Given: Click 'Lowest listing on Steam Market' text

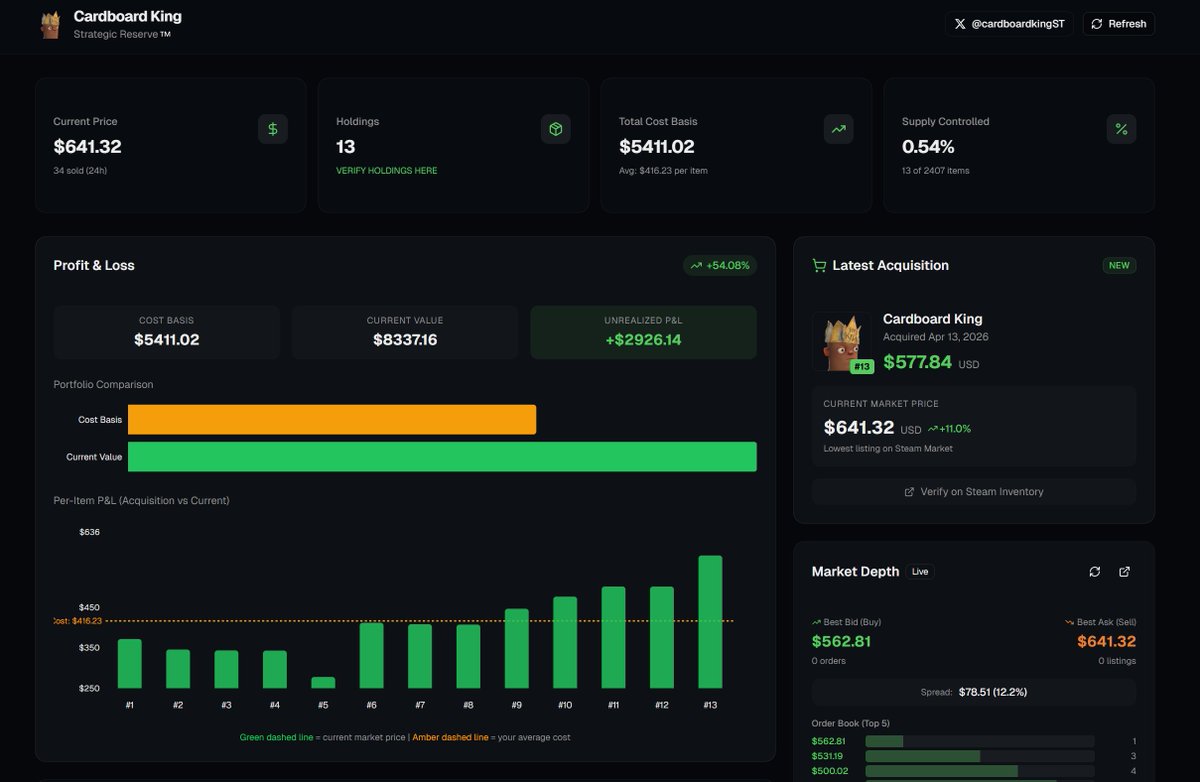Looking at the screenshot, I should click(888, 448).
